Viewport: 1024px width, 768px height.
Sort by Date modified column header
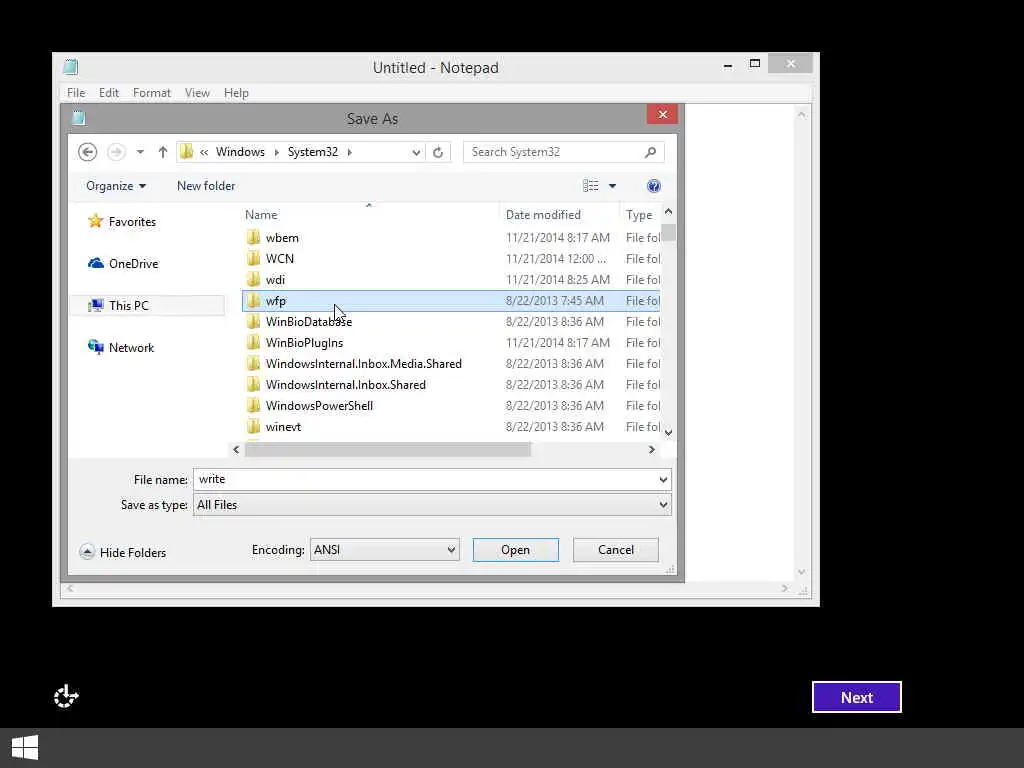coord(543,215)
